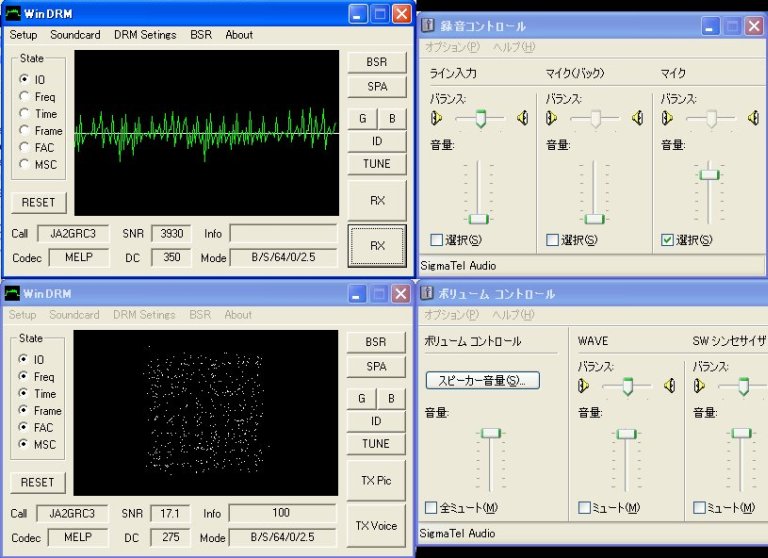Open Soundcard menu in top WinDRM

tap(75, 35)
